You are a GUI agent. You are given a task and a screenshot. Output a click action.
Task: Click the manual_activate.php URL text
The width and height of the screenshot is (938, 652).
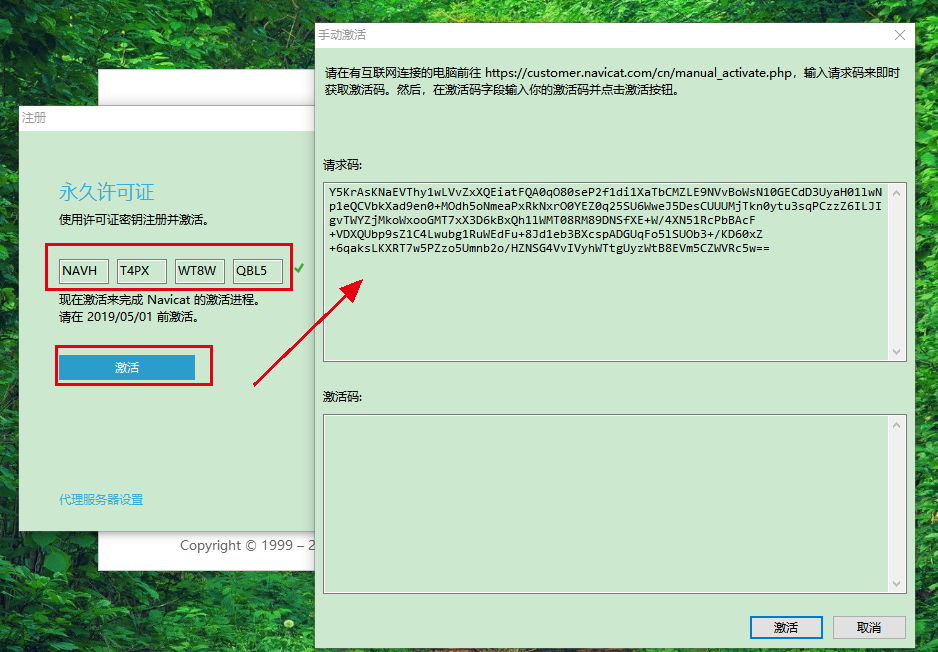click(638, 73)
